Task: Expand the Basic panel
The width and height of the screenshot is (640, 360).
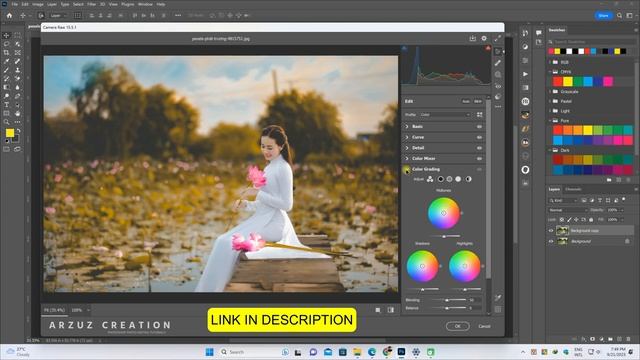Action: pos(407,127)
